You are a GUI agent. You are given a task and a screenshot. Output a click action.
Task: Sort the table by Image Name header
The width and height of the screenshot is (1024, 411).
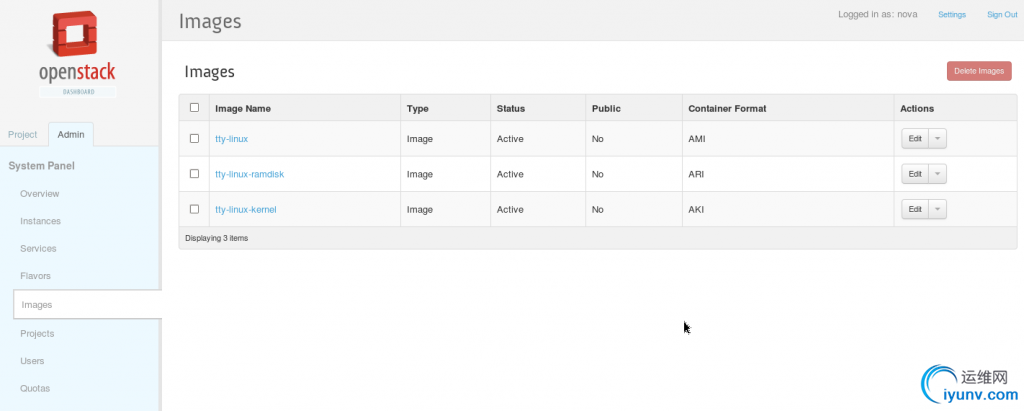(243, 108)
